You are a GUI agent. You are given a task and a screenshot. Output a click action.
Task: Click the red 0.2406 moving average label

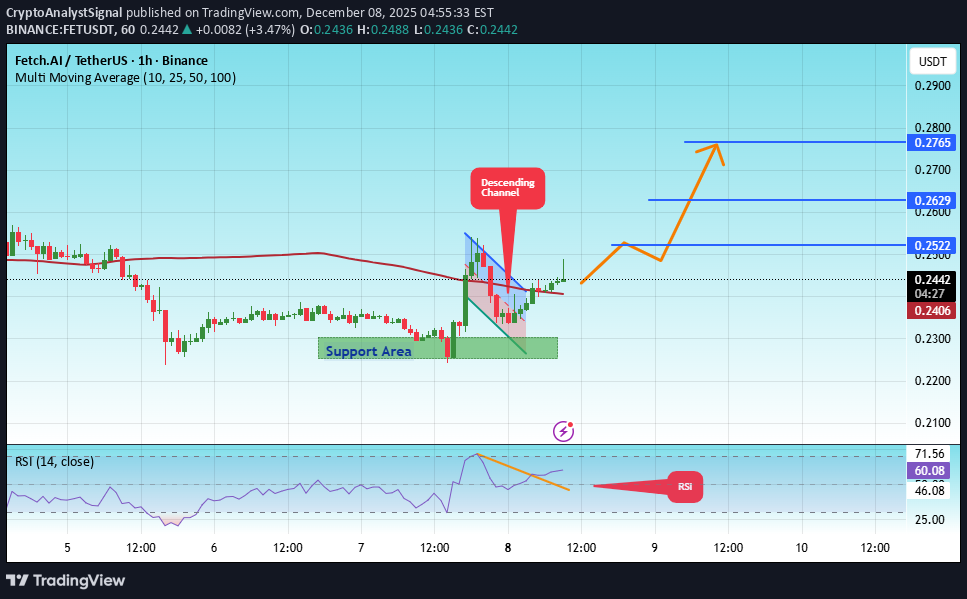[x=932, y=311]
